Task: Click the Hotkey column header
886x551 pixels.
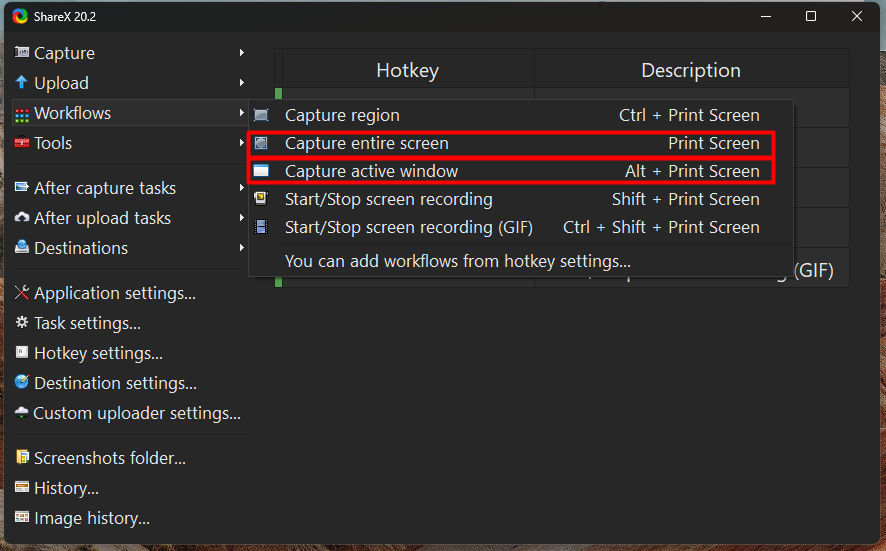Action: (x=408, y=70)
